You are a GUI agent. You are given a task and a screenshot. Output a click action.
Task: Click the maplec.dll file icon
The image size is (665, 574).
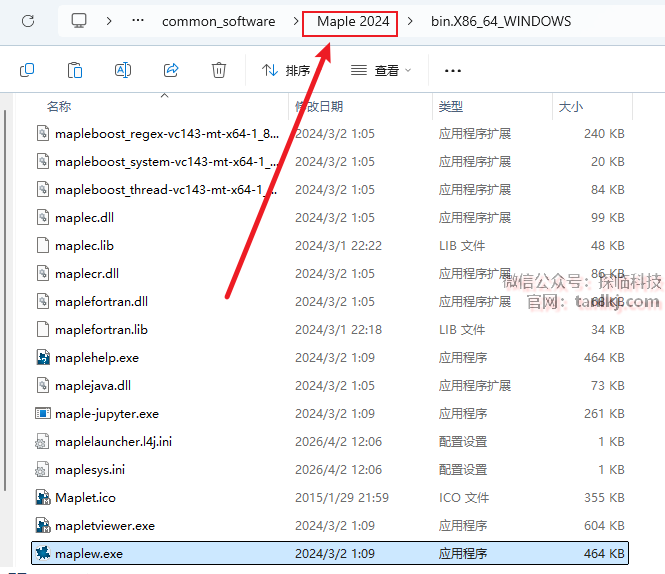(x=43, y=218)
